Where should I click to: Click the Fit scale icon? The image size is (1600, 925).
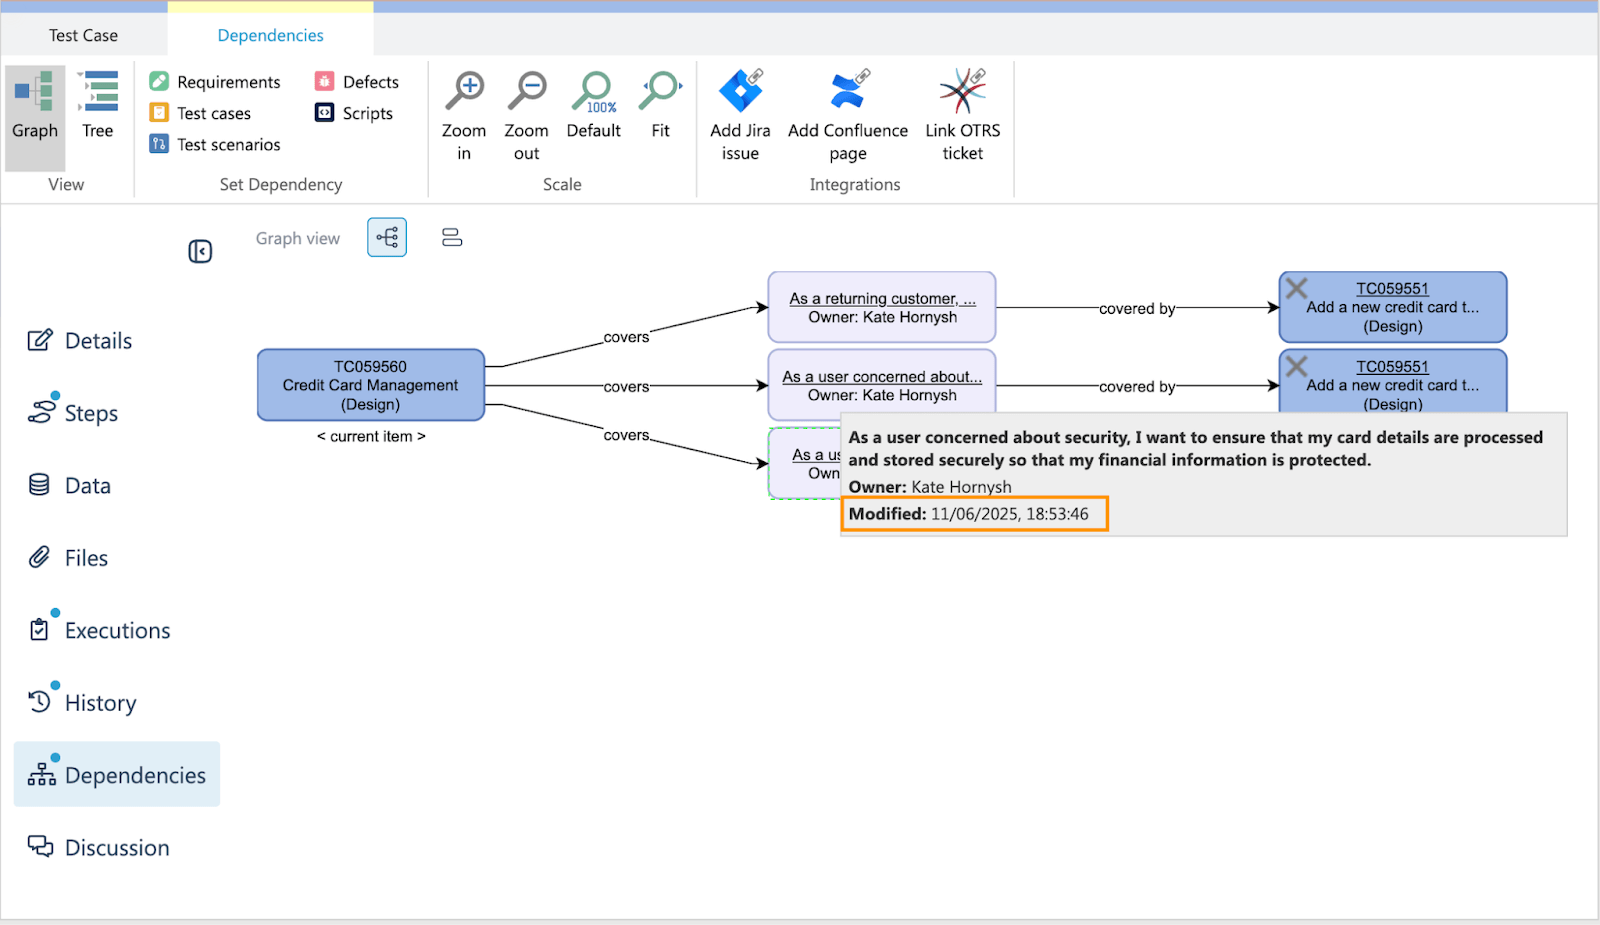pos(660,92)
